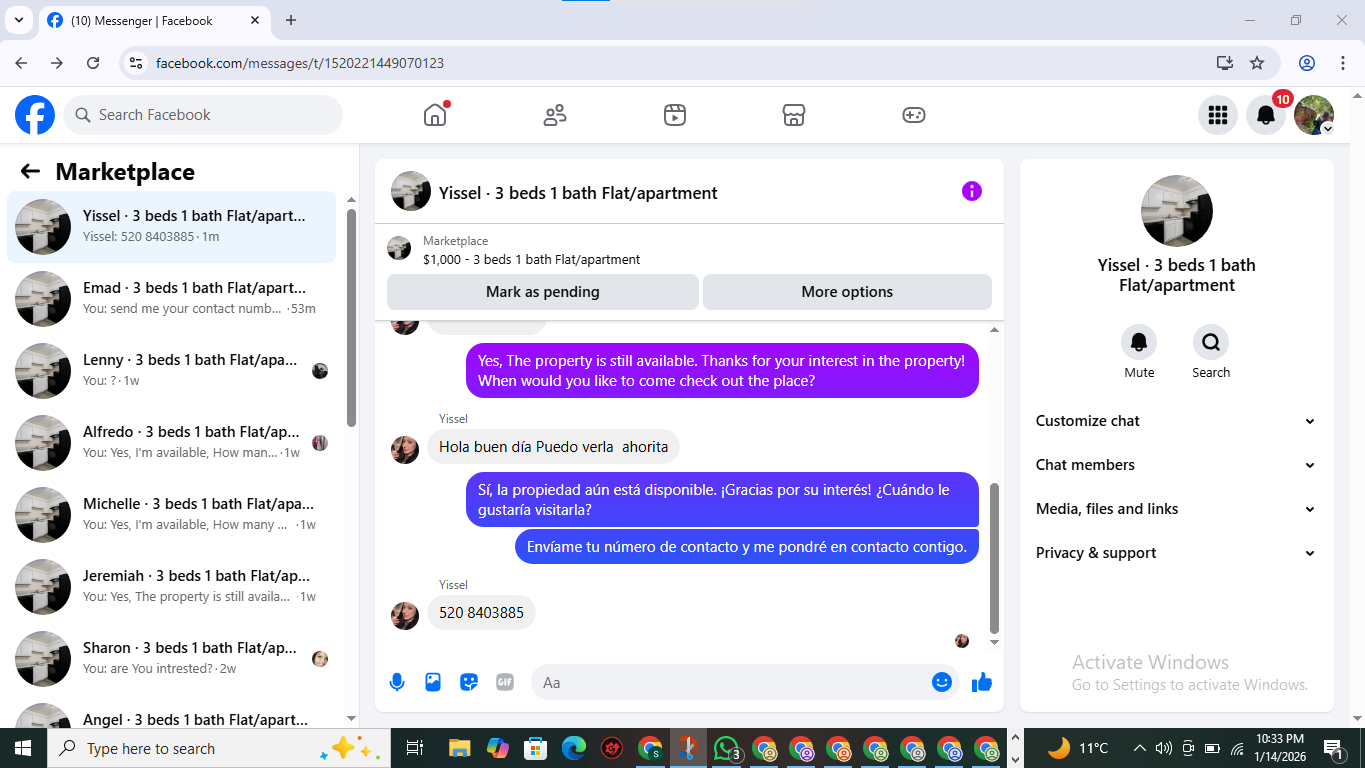Open the Windows Start menu
The height and width of the screenshot is (768, 1365).
(23, 748)
